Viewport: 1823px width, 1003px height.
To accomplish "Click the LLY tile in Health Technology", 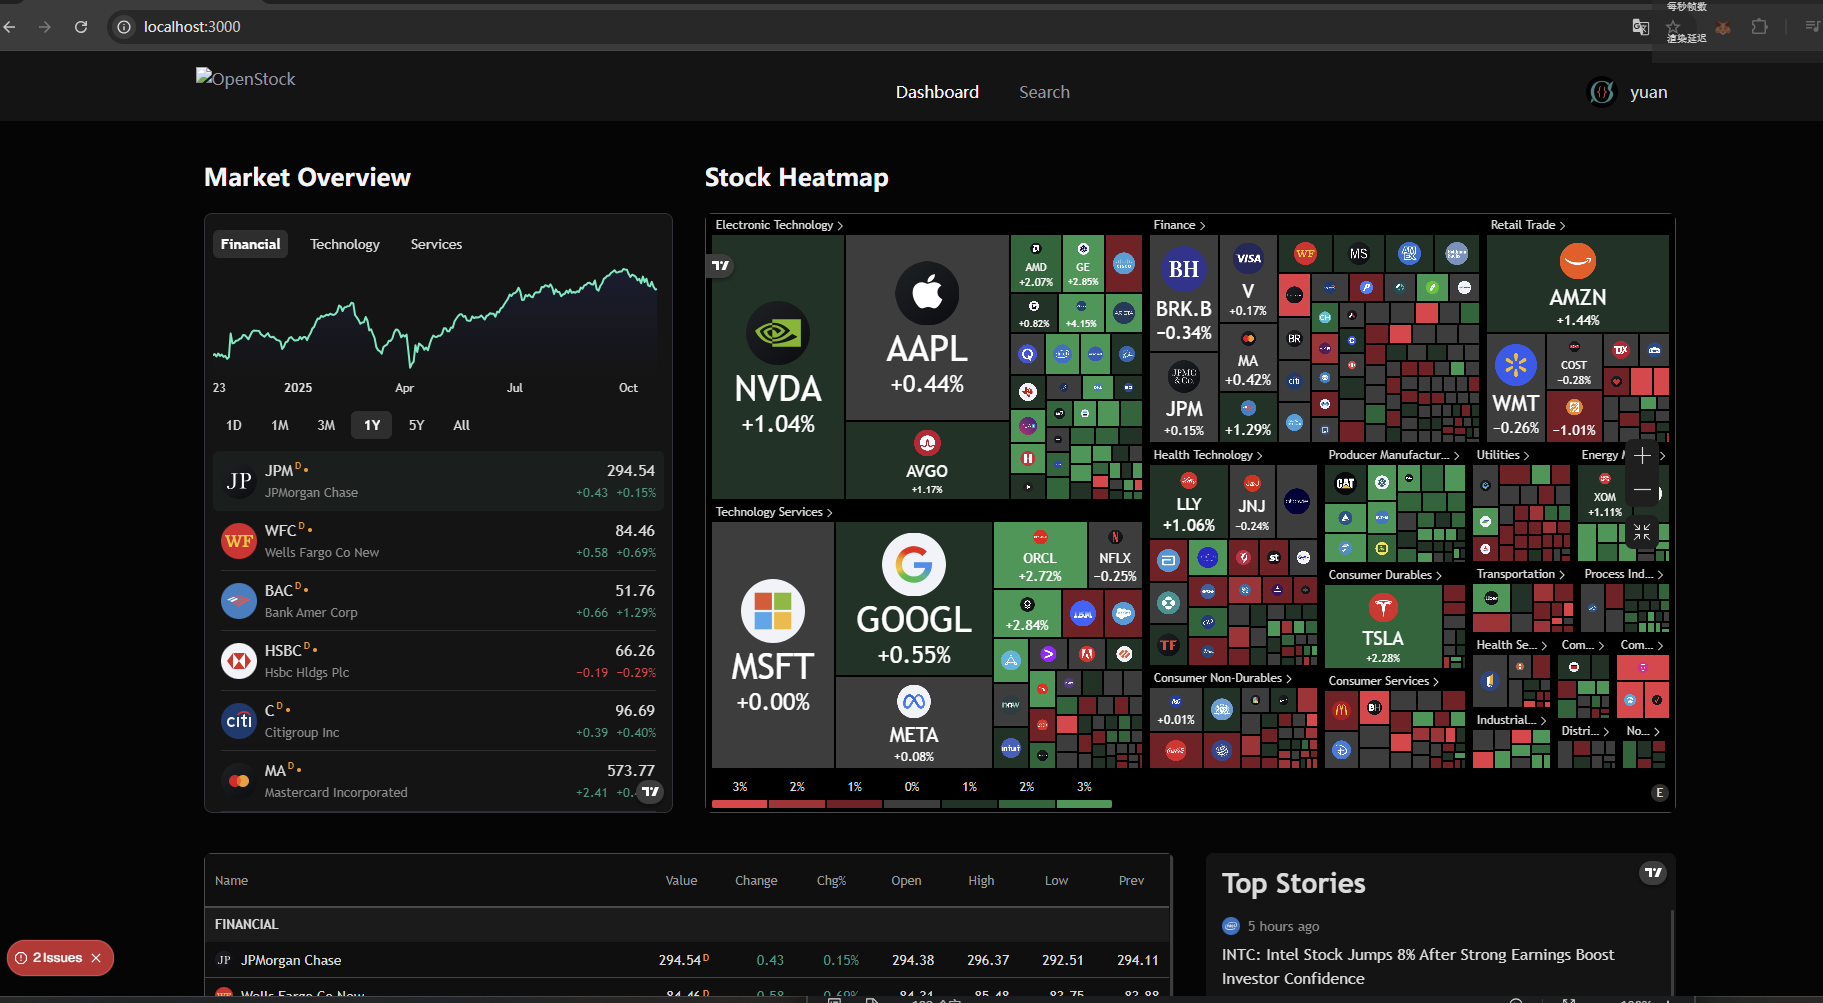I will click(1189, 503).
